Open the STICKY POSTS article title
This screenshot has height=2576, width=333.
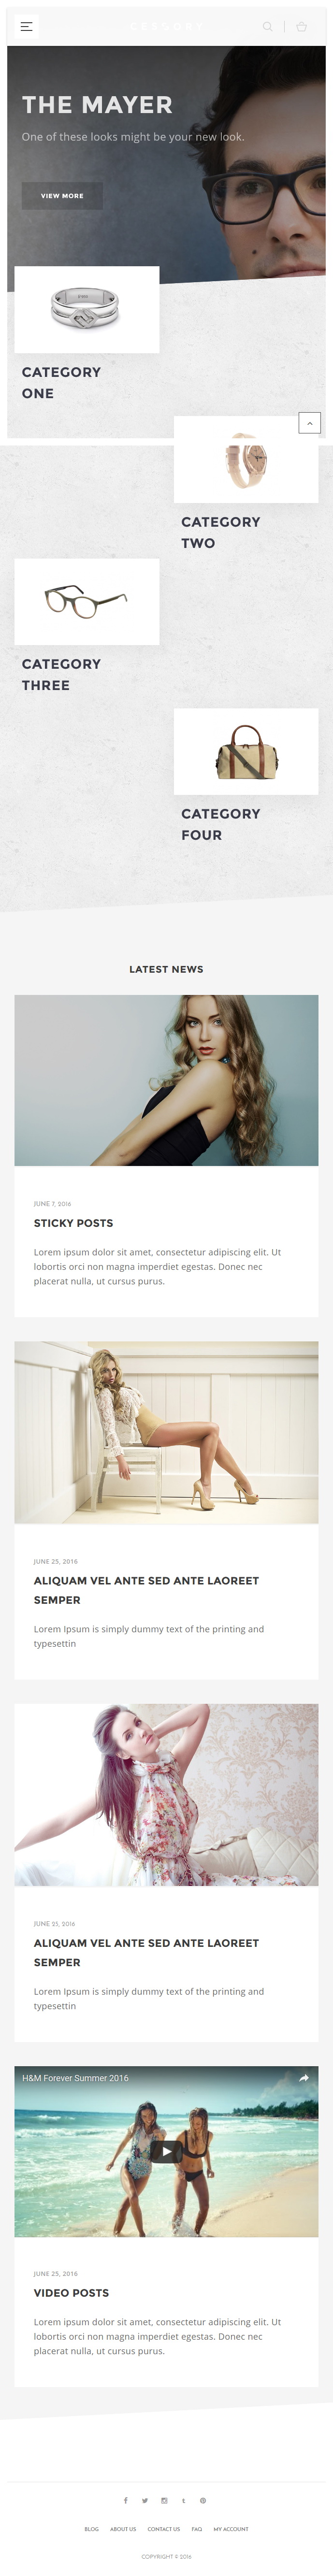tap(73, 1223)
